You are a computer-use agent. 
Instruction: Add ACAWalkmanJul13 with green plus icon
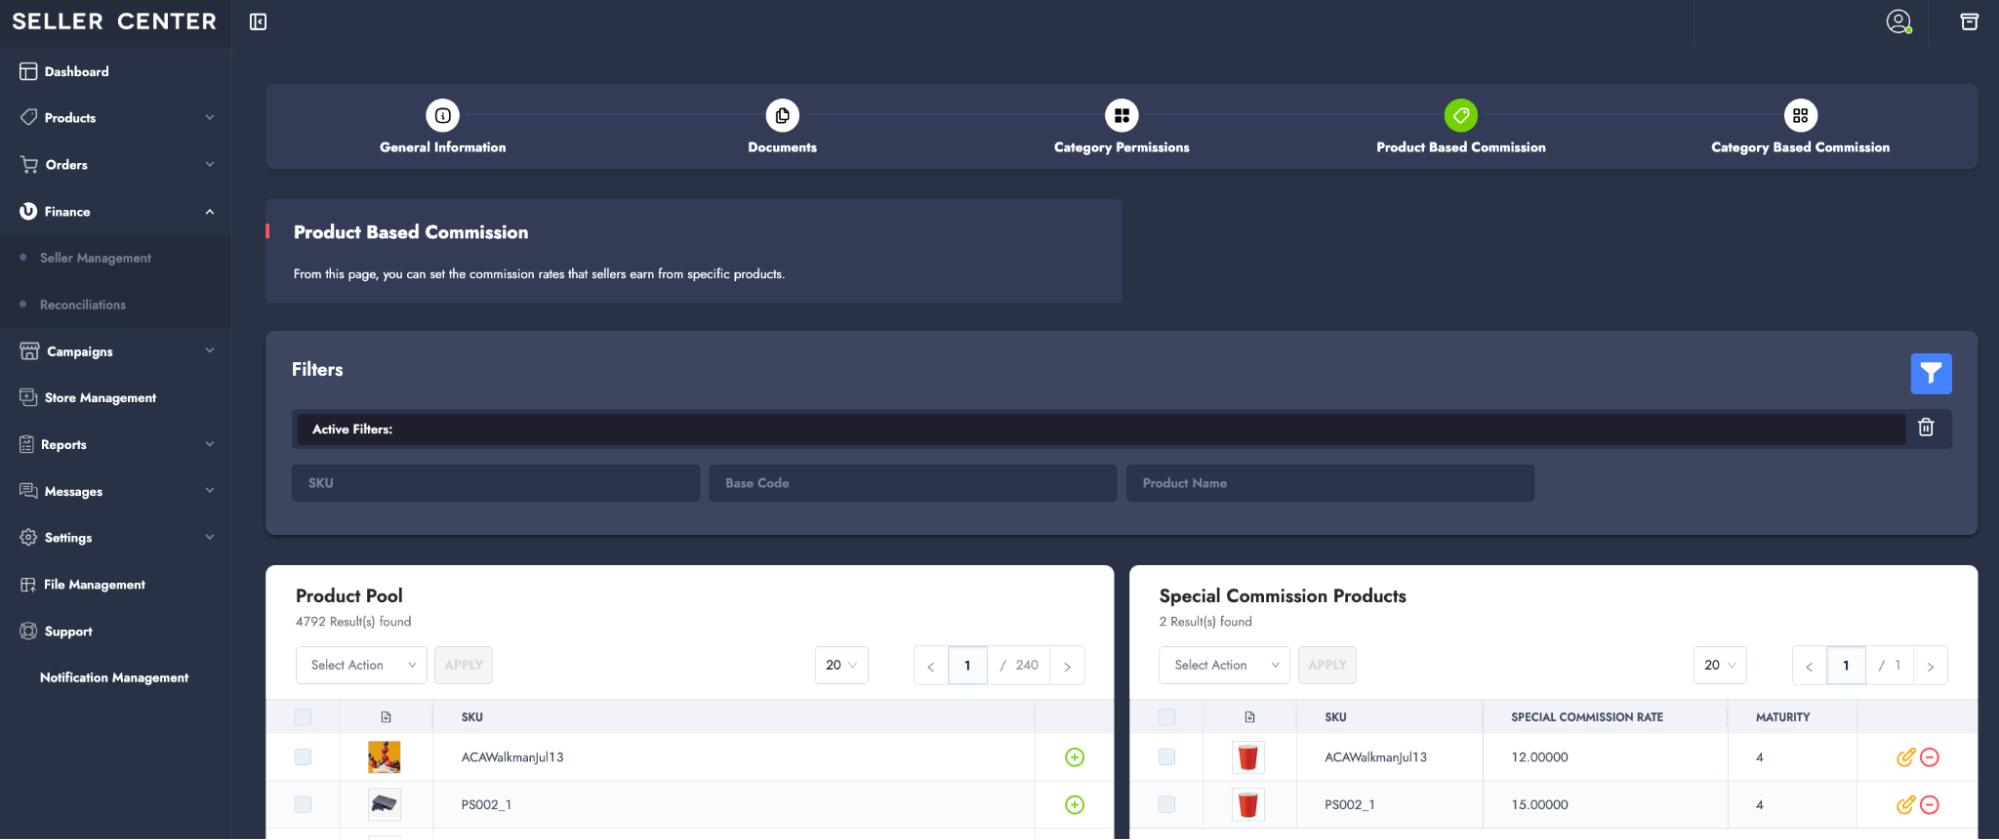[1074, 758]
